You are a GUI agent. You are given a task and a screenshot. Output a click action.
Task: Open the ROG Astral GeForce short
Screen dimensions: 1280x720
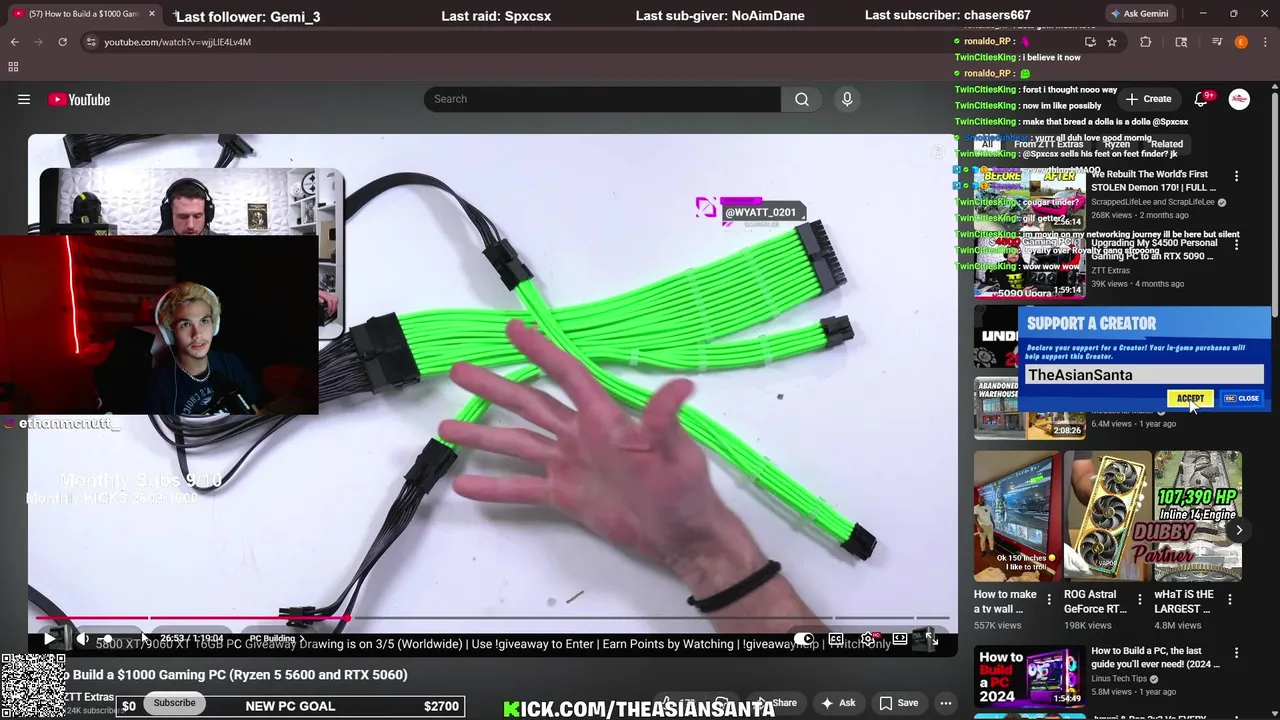coord(1107,516)
